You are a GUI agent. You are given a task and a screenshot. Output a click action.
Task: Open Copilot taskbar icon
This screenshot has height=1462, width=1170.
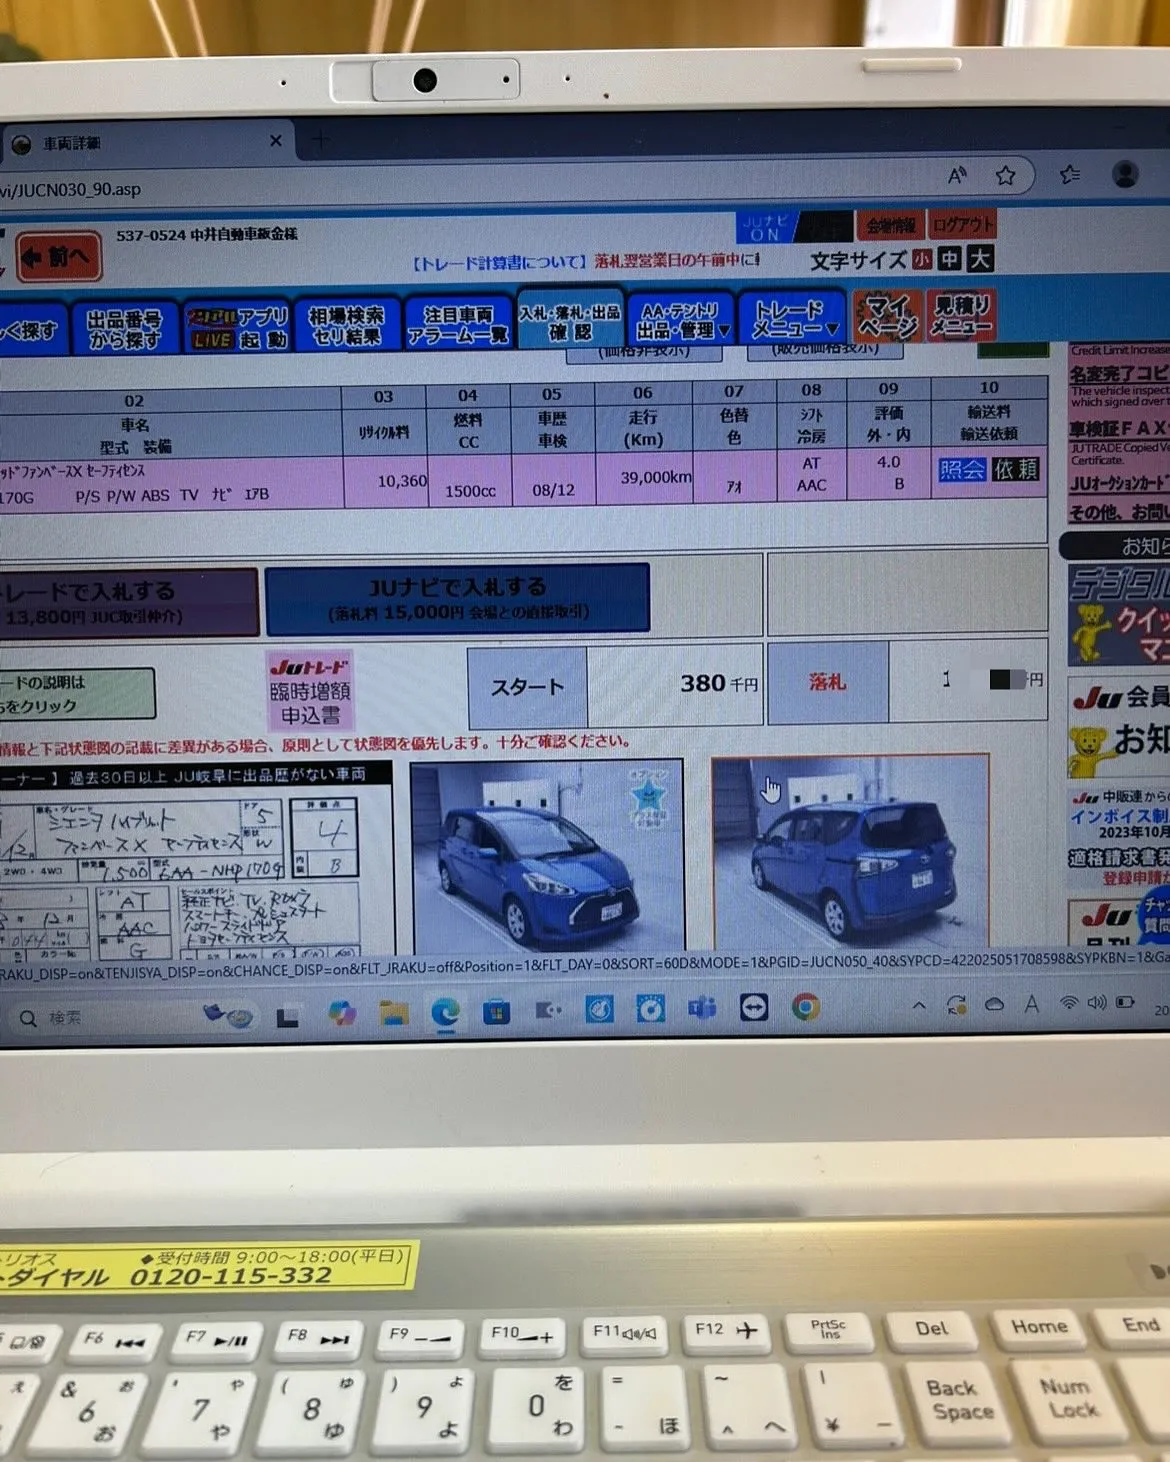coord(342,1014)
